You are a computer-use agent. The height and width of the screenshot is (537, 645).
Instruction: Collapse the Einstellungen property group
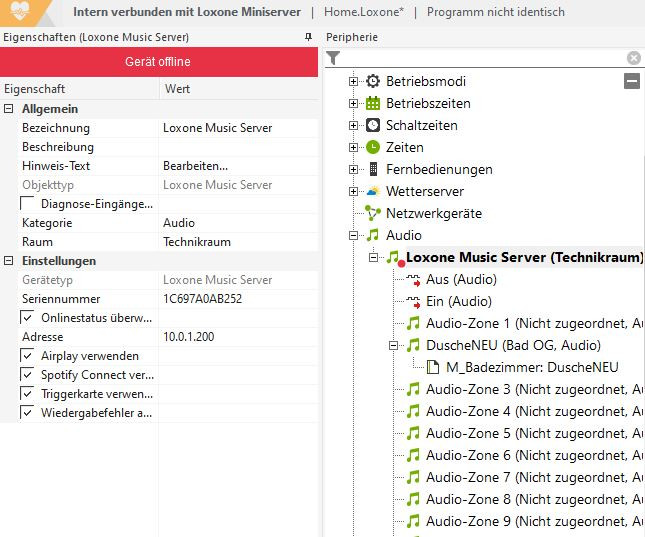(x=8, y=260)
